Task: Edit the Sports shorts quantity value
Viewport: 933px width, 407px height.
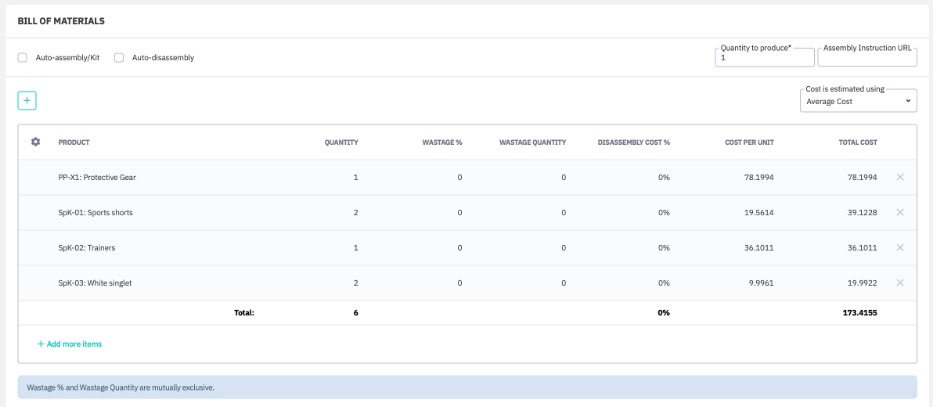Action: pyautogui.click(x=355, y=213)
